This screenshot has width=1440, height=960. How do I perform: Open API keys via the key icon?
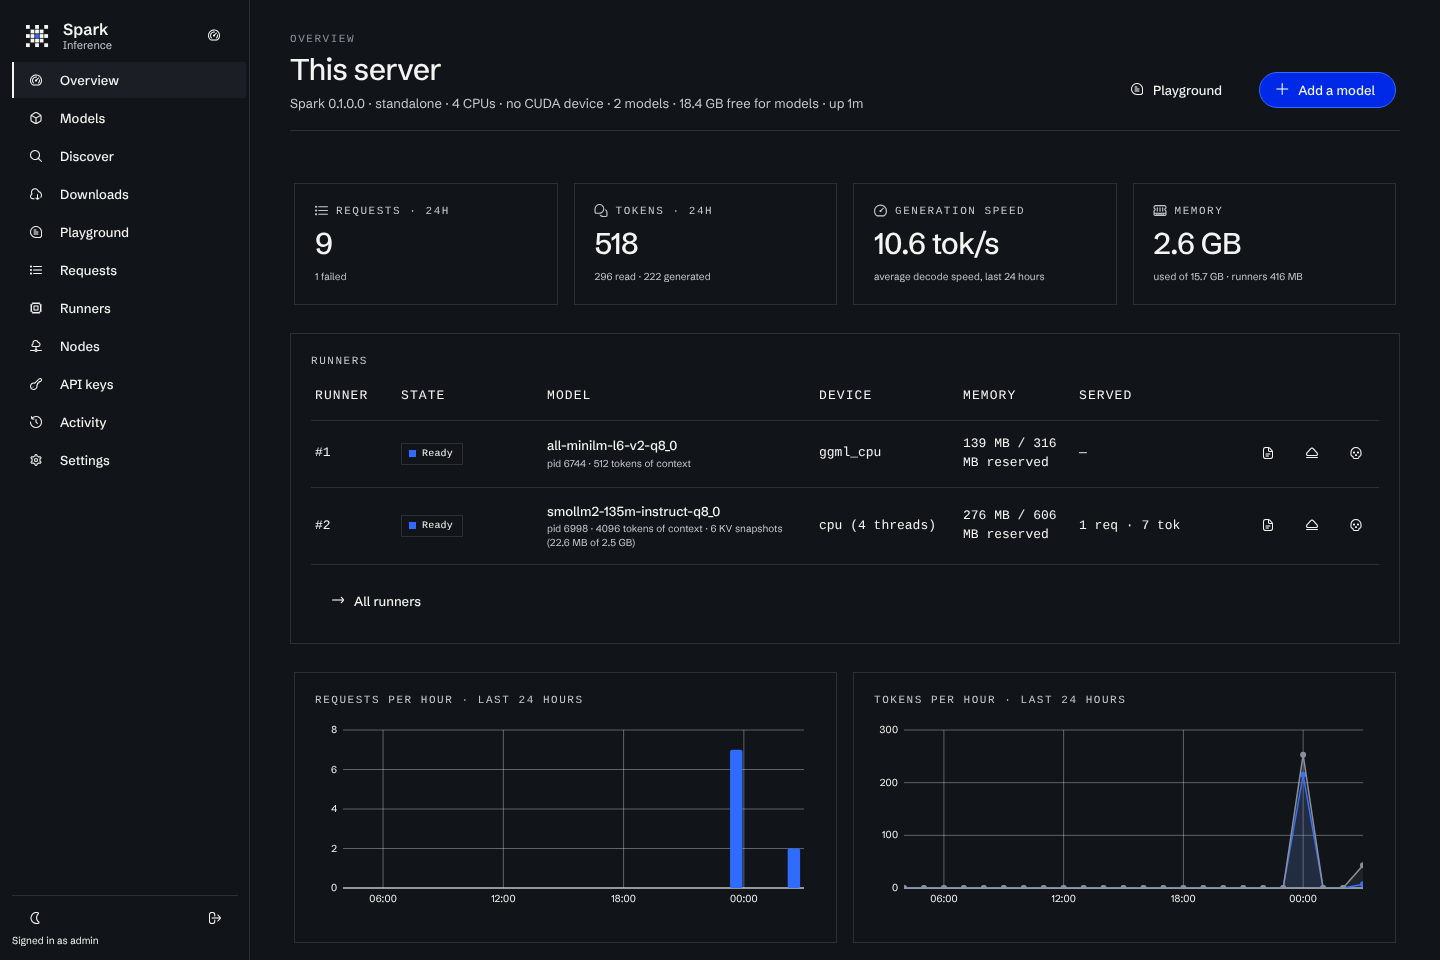(x=36, y=384)
